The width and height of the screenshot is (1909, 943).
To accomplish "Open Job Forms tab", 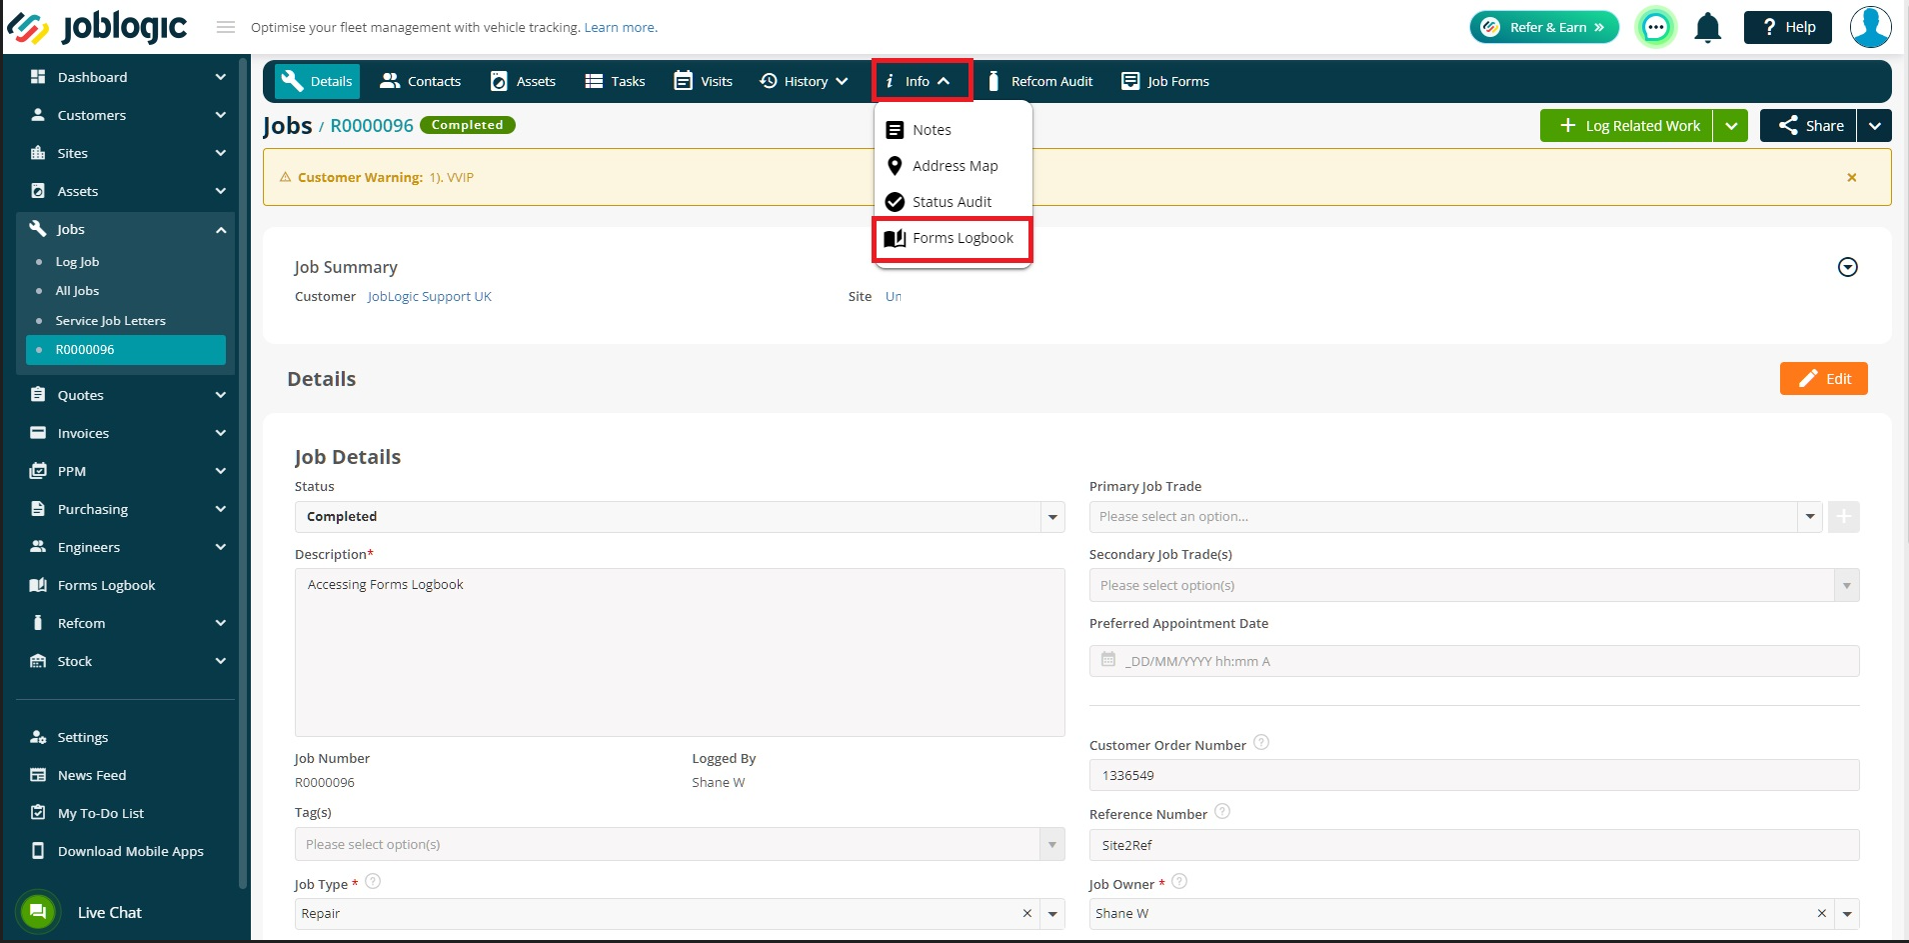I will point(1165,81).
